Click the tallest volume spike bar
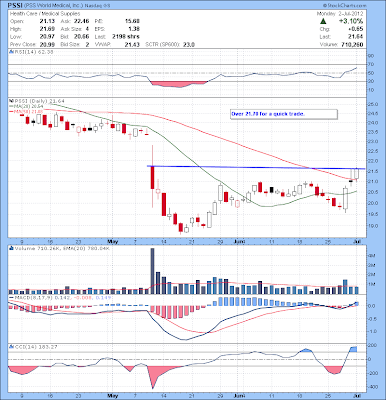 [x=153, y=271]
